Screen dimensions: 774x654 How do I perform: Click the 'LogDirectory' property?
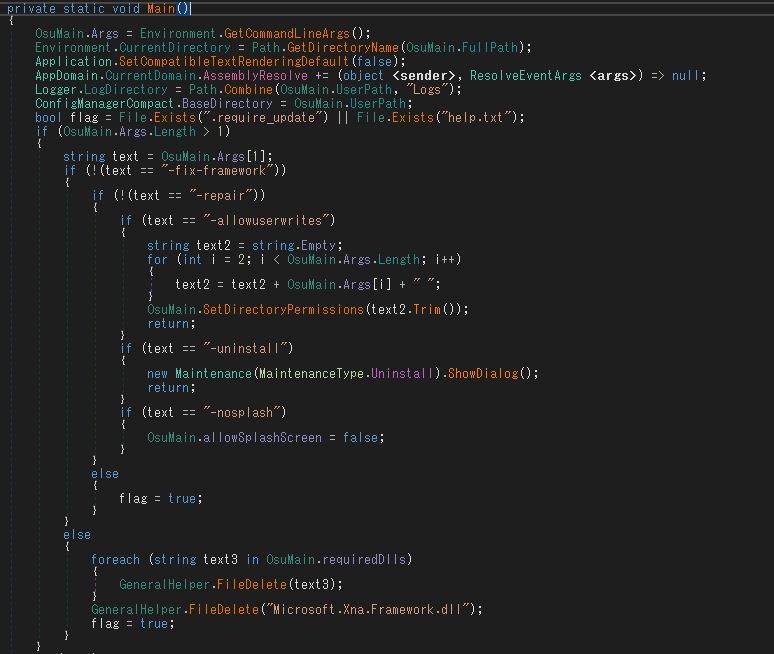coord(126,90)
